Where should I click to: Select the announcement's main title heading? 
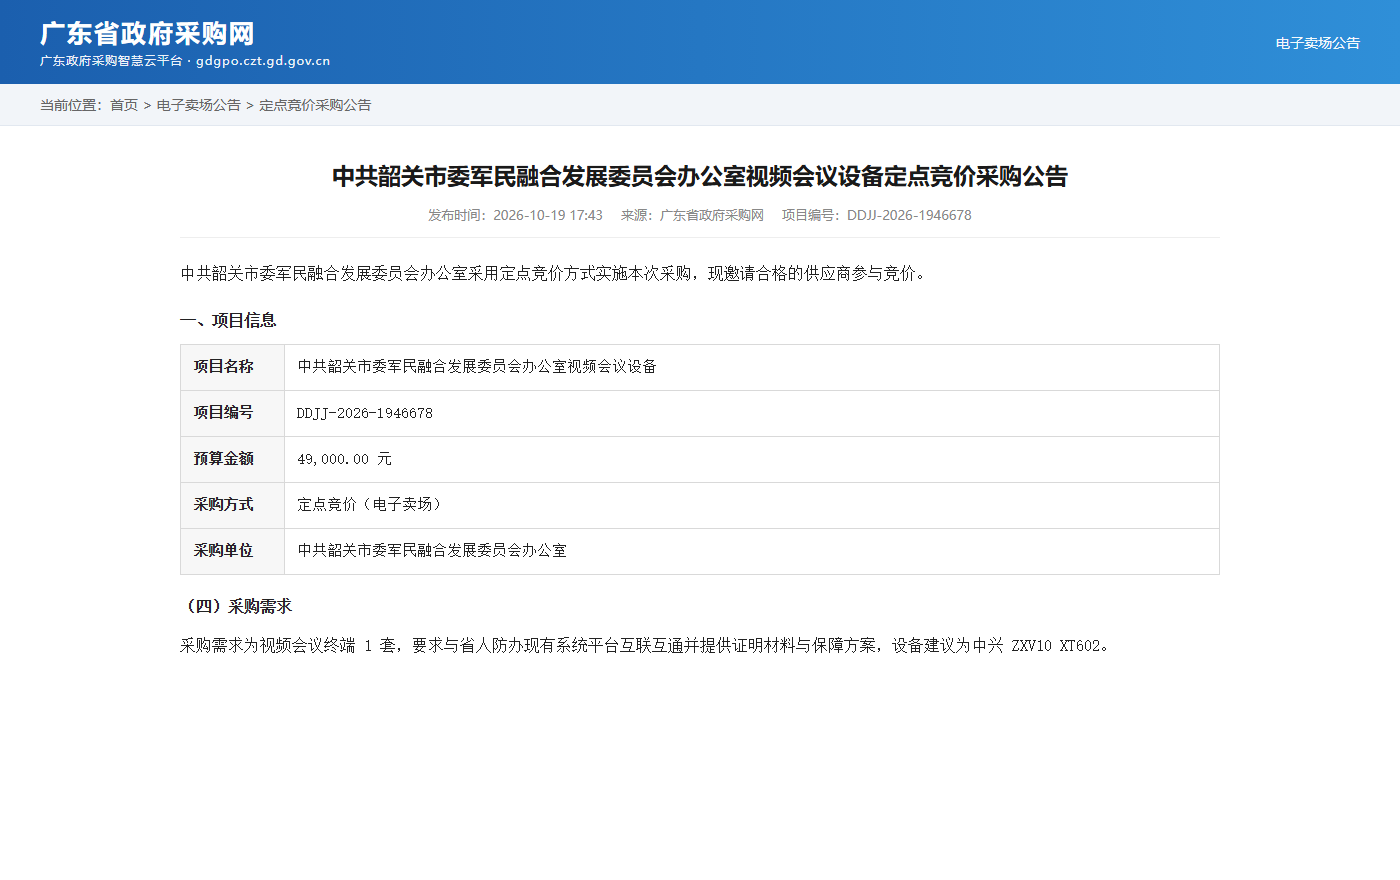[x=700, y=176]
